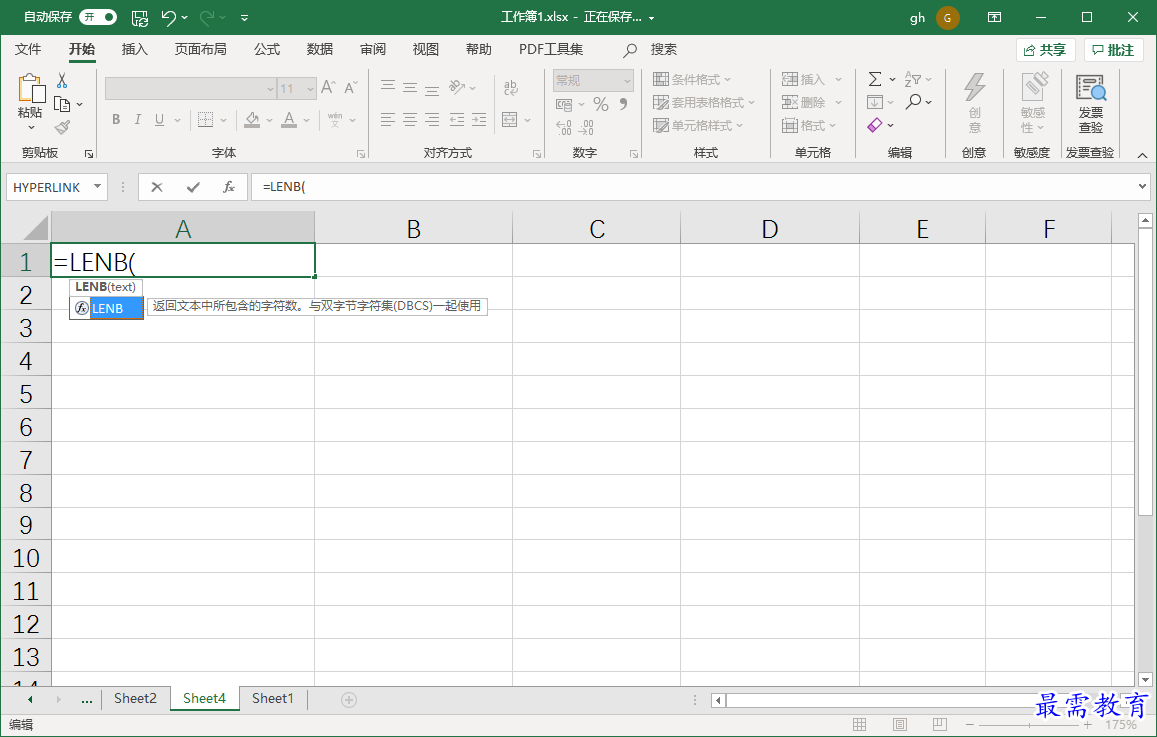Click the Fill Color bucket icon

click(252, 120)
